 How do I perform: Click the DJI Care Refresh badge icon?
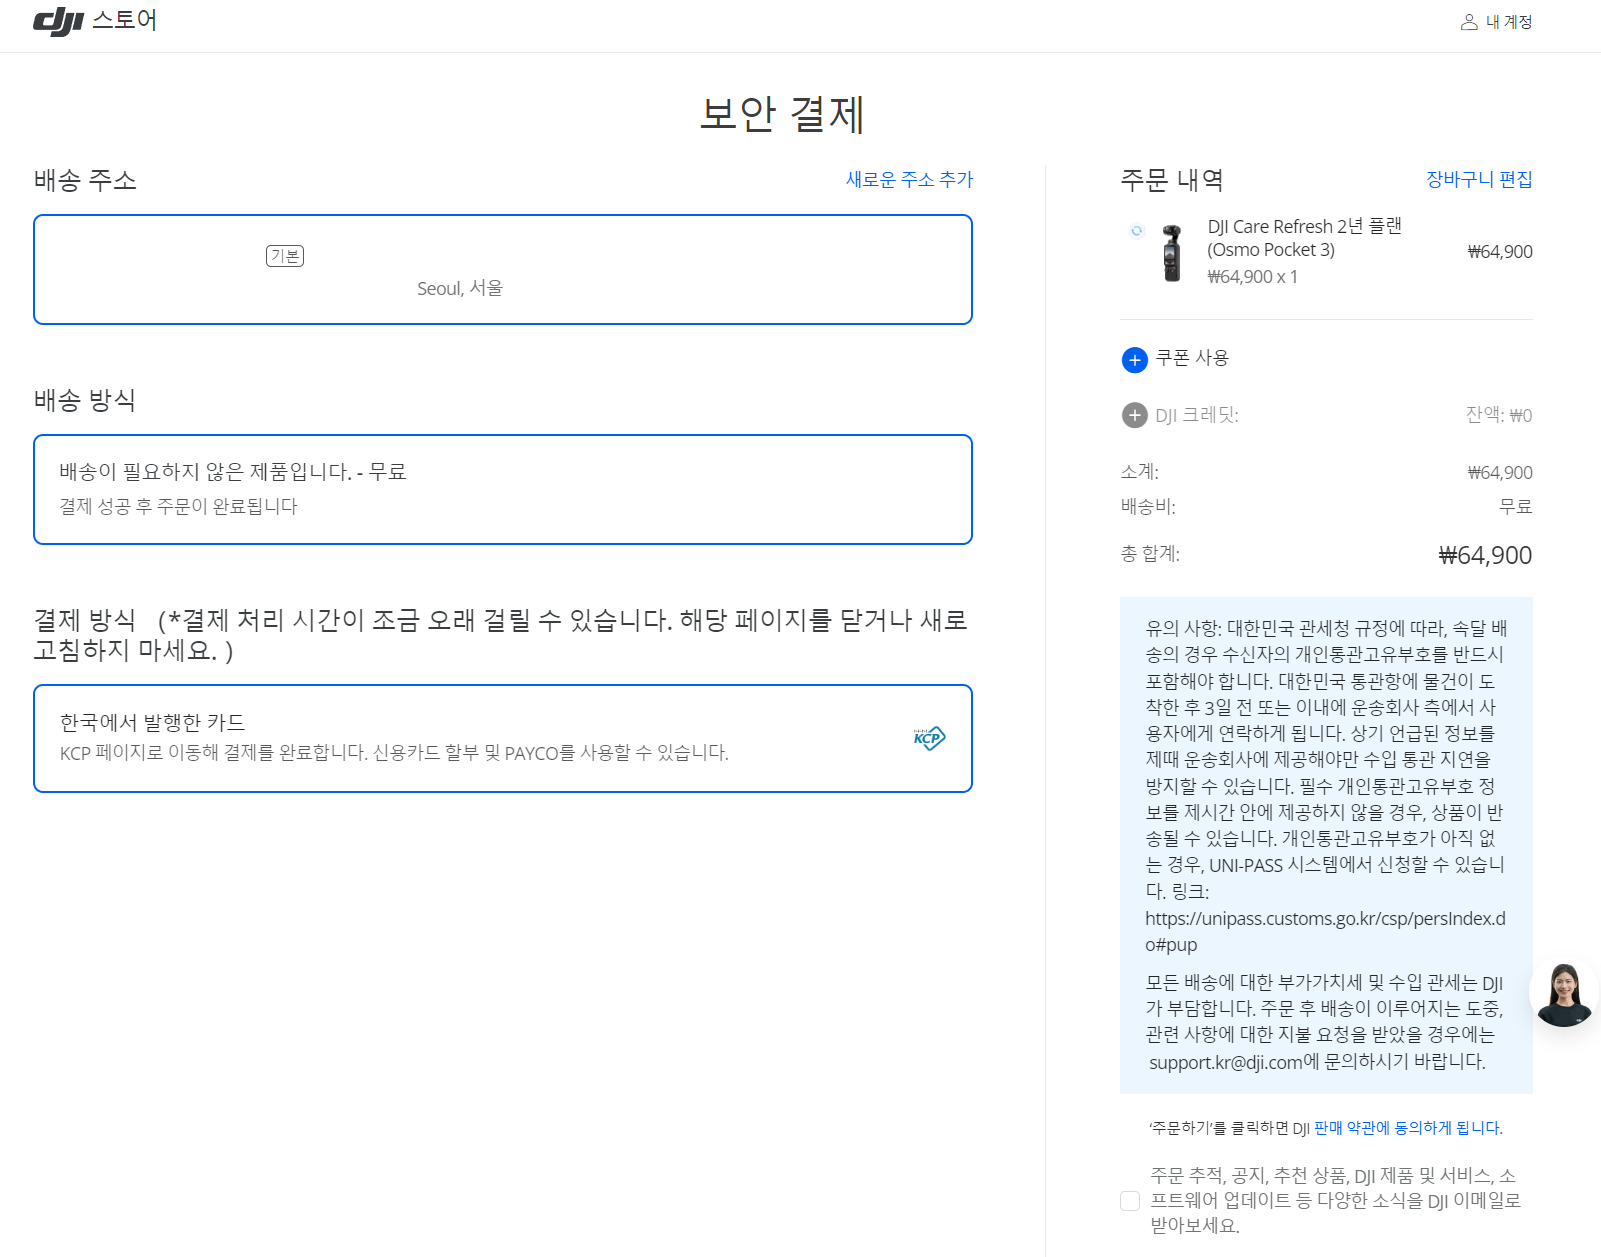[x=1136, y=231]
